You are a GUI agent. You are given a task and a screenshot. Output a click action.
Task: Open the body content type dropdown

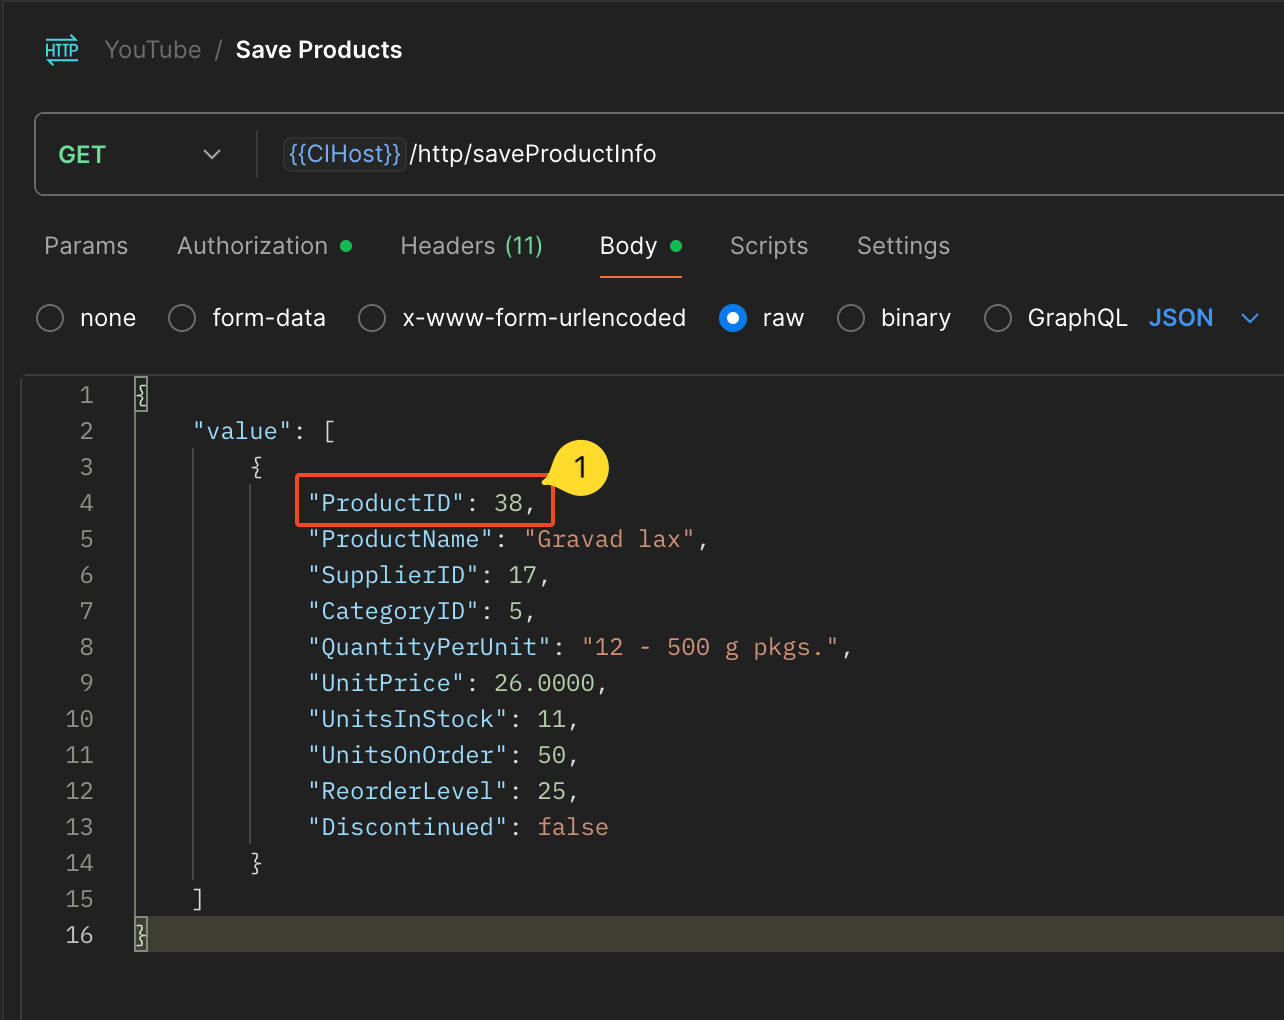(x=1249, y=317)
